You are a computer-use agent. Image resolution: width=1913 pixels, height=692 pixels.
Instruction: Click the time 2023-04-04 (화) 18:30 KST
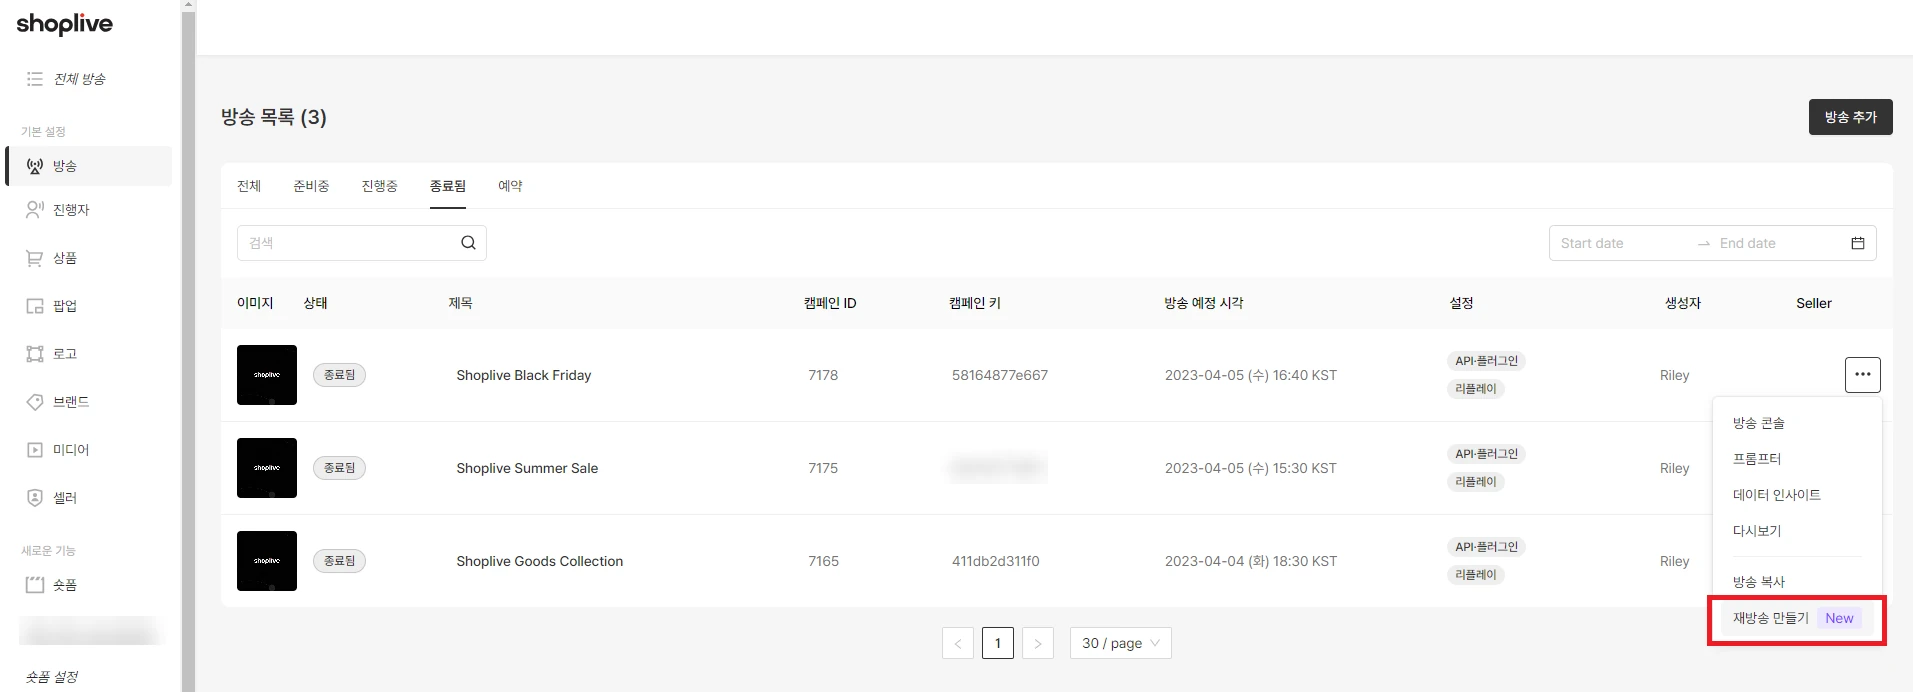point(1251,561)
